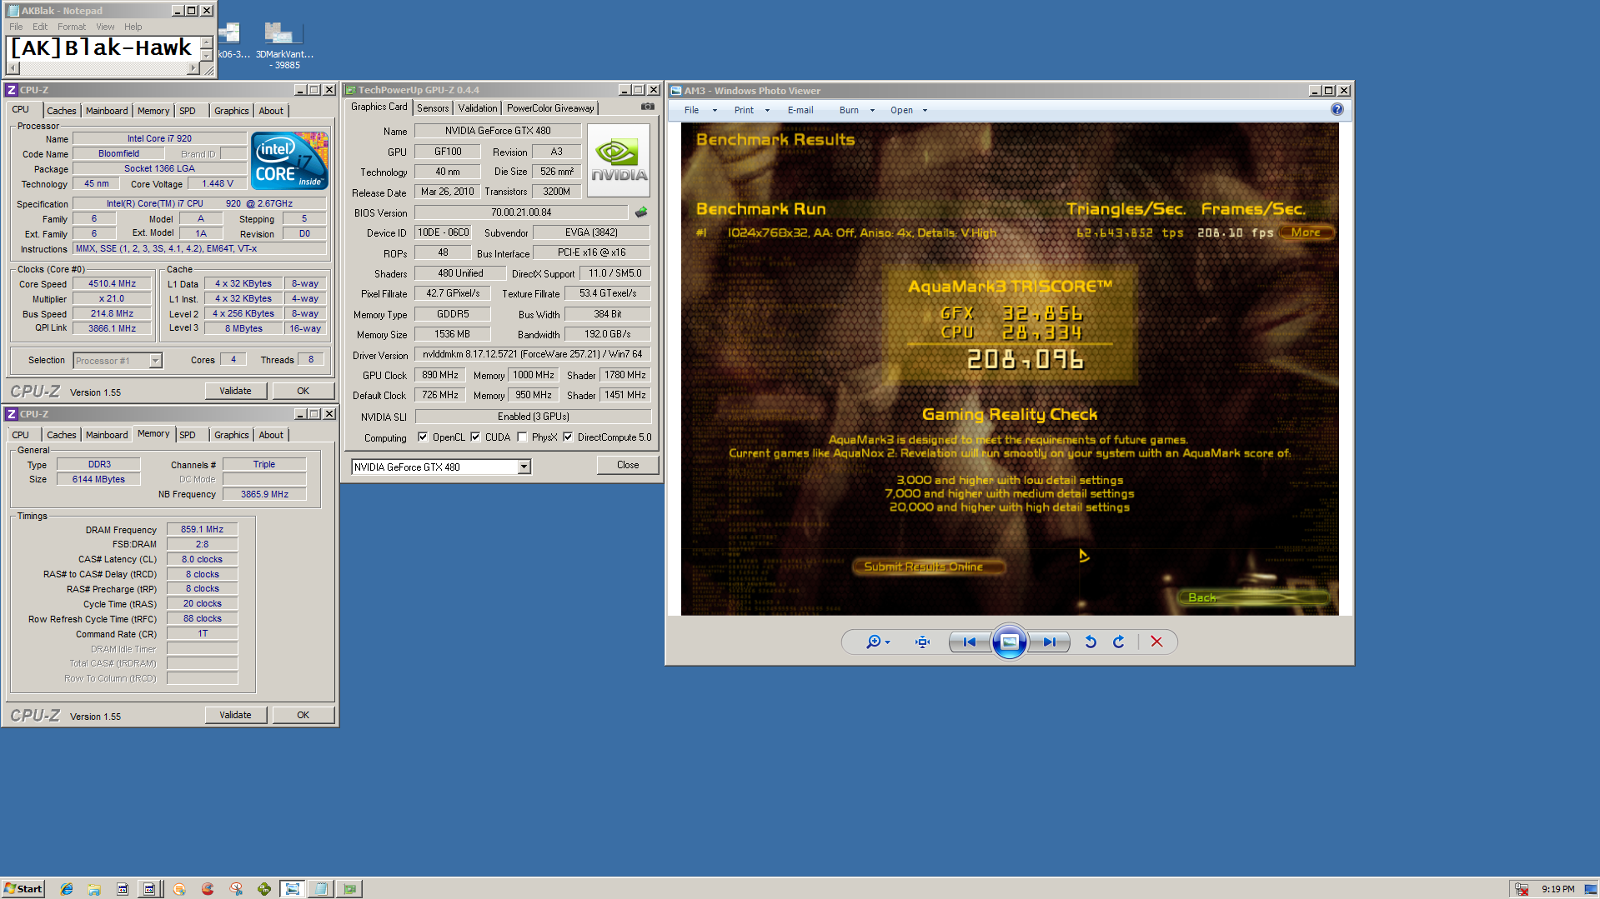Click the orange notes taskbar icon
The image size is (1600, 899).
tap(179, 888)
